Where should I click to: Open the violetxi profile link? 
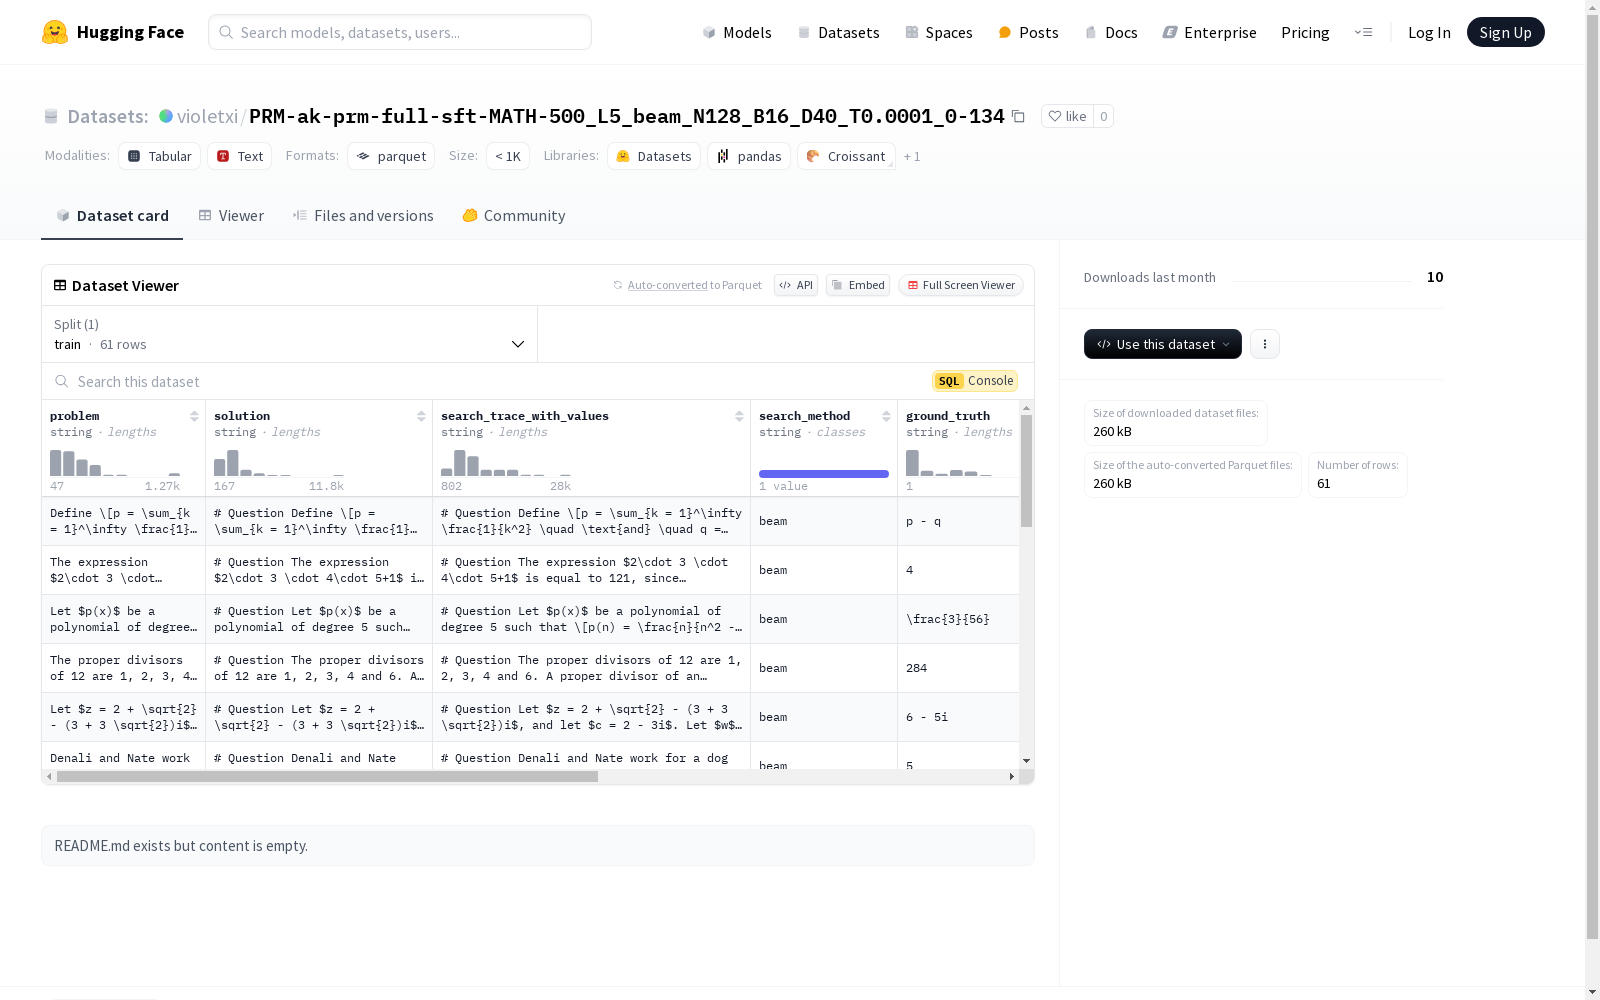point(207,116)
